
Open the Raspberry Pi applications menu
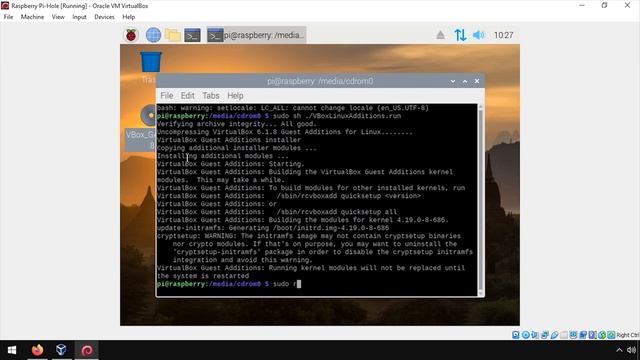pyautogui.click(x=131, y=35)
